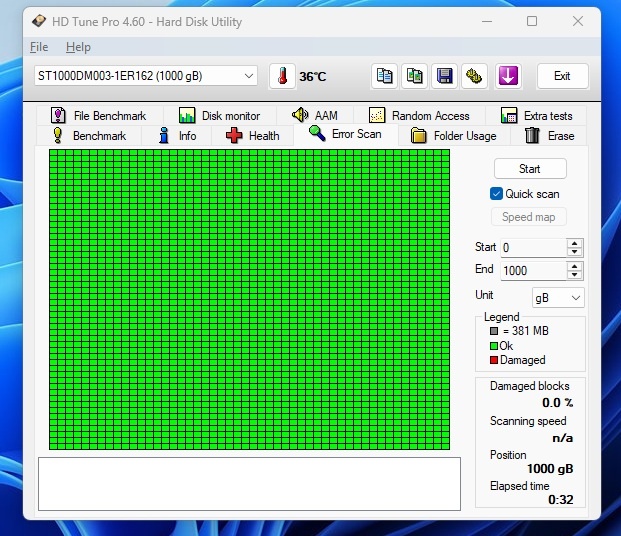Copy info text to clipboard icon
The height and width of the screenshot is (536, 621).
point(384,76)
